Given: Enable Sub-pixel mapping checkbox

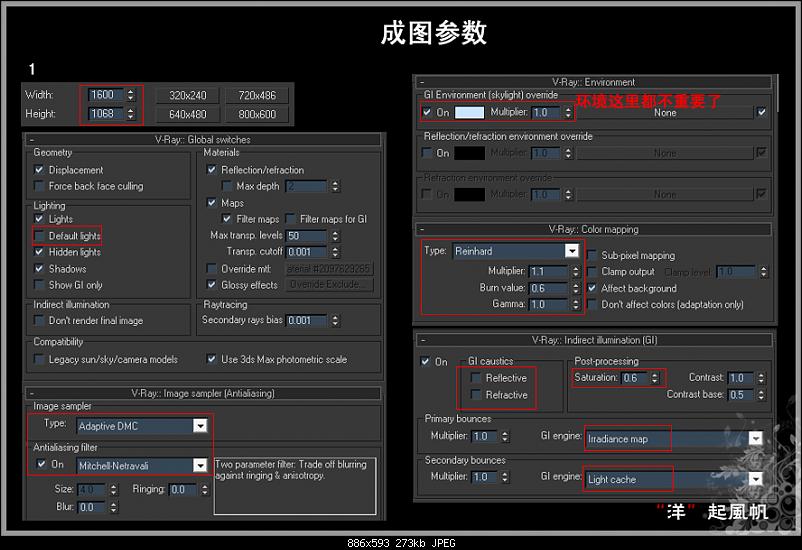Looking at the screenshot, I should click(592, 255).
